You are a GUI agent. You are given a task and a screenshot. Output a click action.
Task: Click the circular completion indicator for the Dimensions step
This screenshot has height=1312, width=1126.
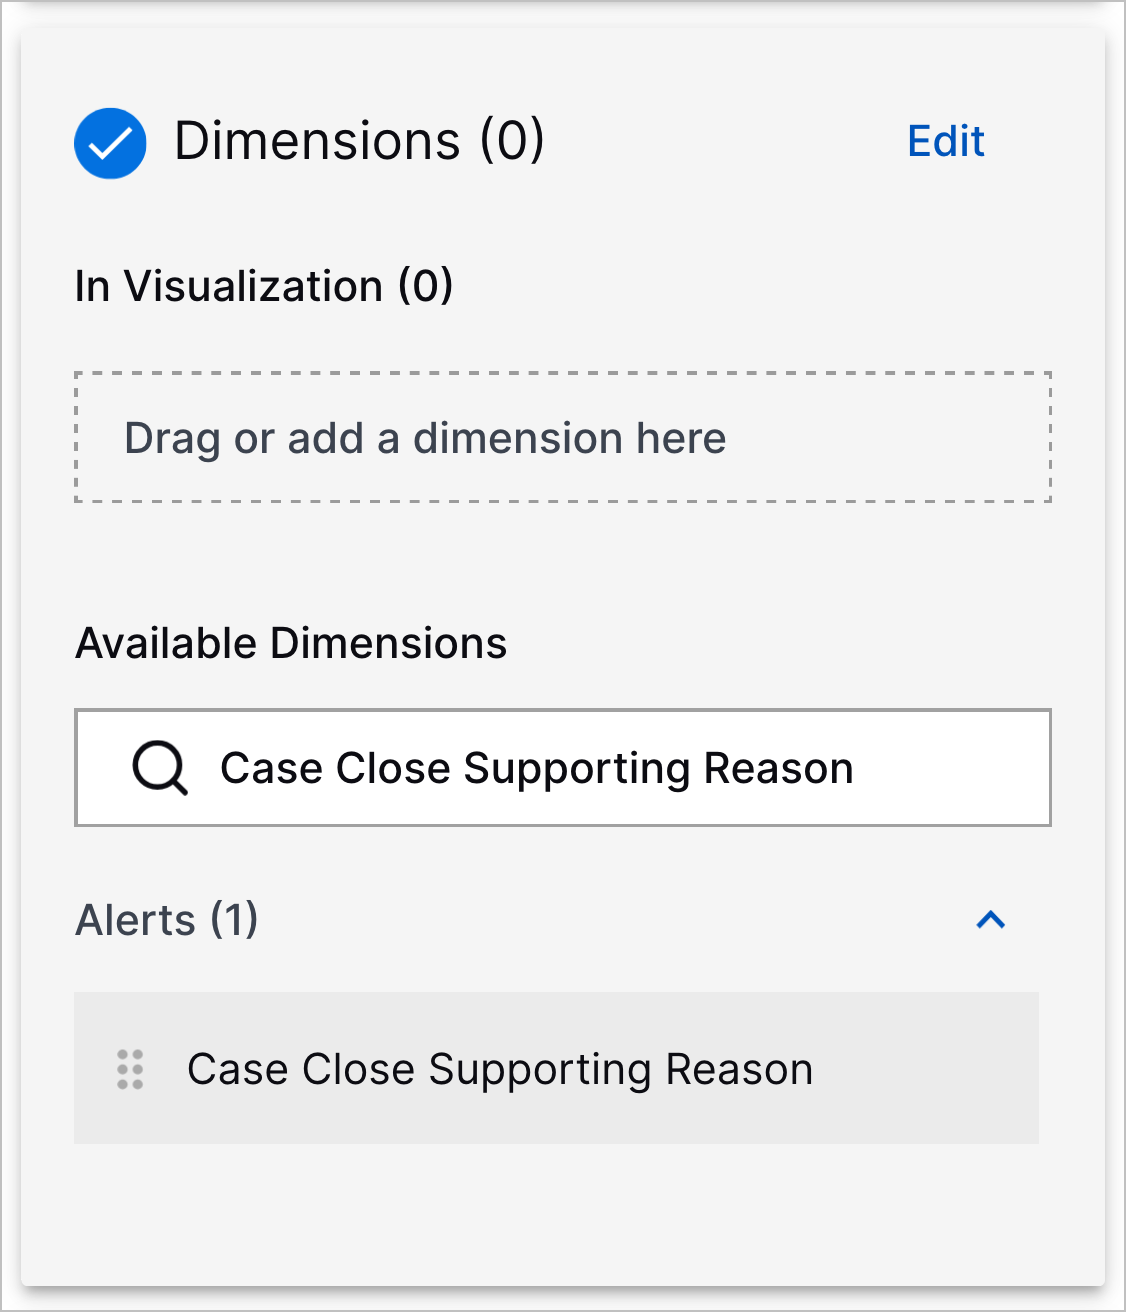click(x=110, y=143)
